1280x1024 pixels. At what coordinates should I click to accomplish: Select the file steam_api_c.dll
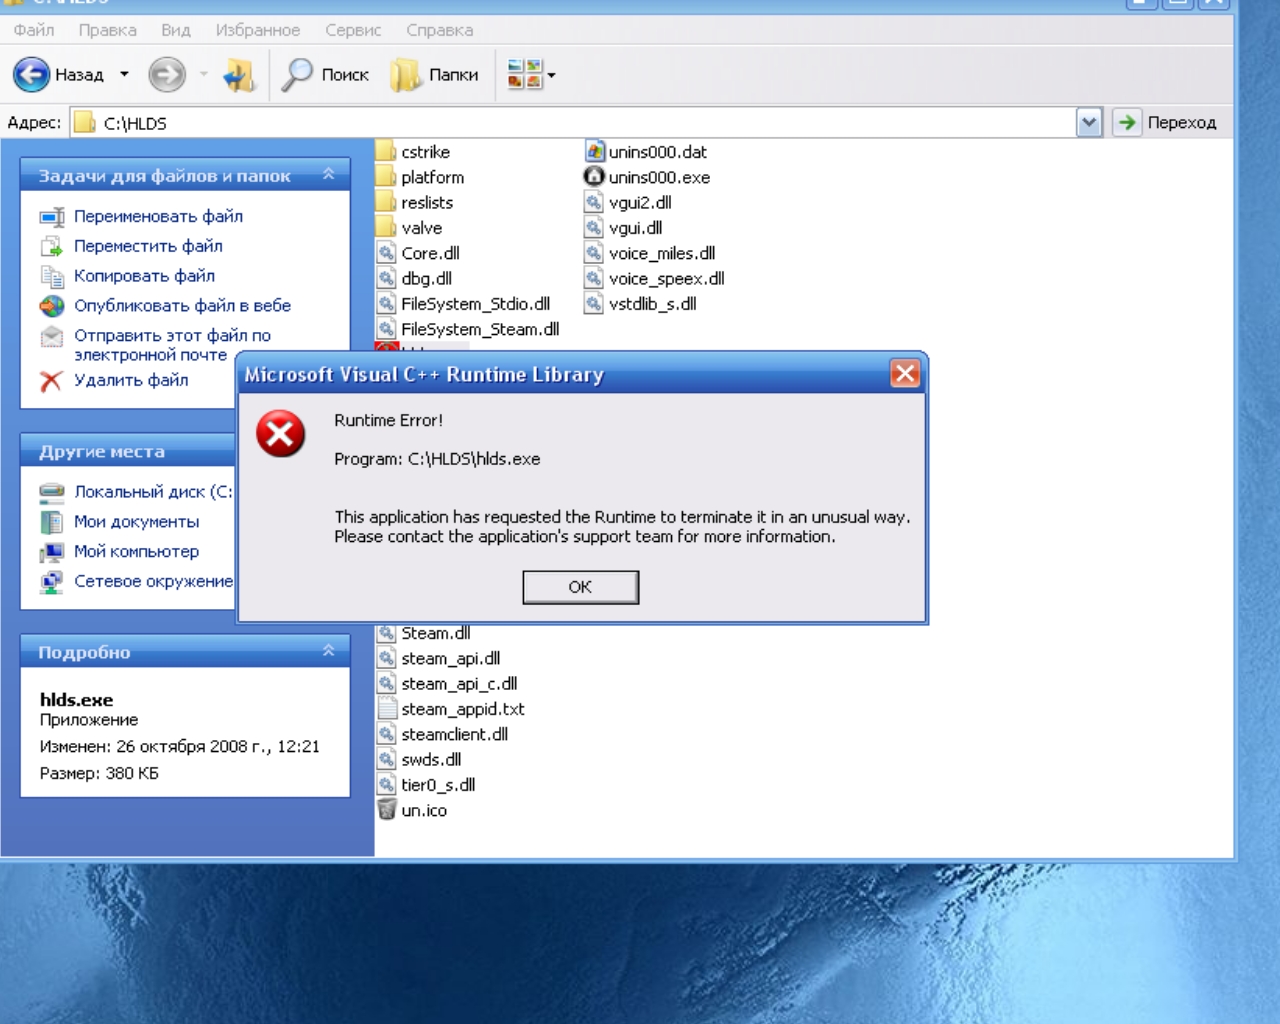point(448,684)
